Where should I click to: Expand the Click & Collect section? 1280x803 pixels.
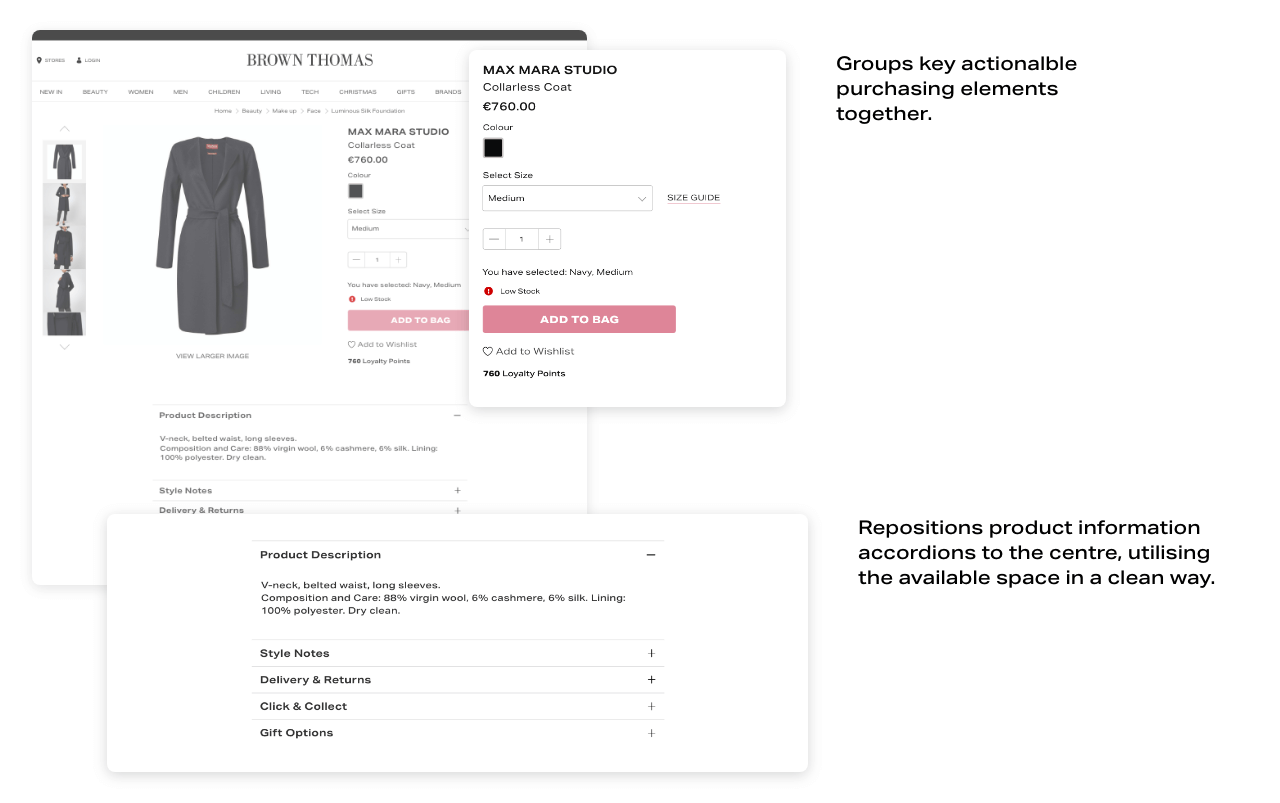[650, 705]
